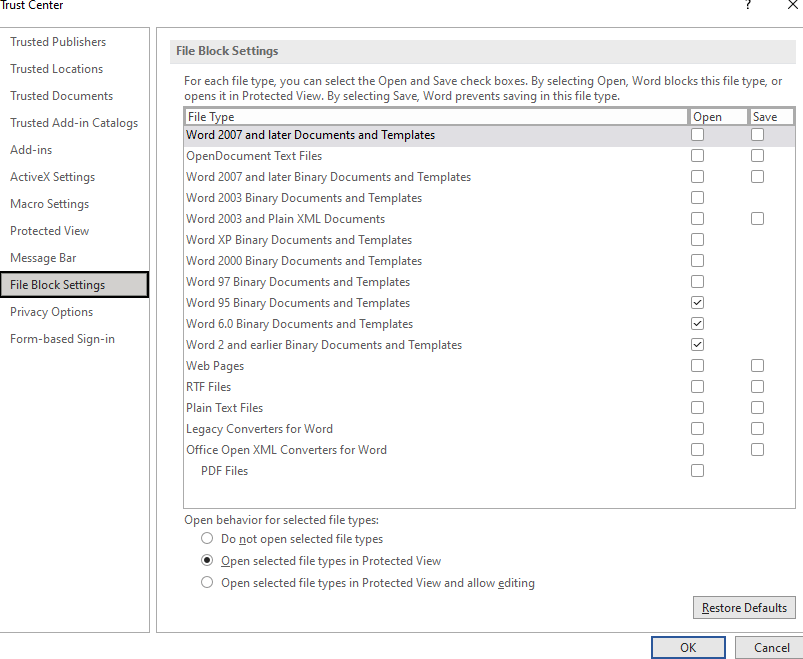
Task: Check Save for Word 2007 Binary Documents
Action: pos(757,177)
